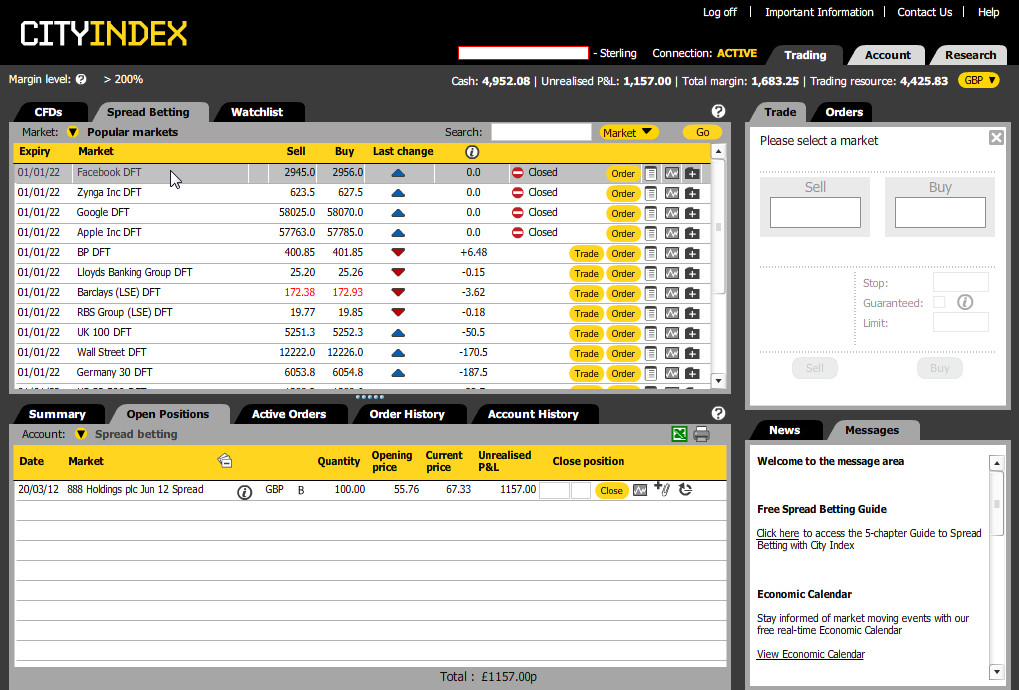This screenshot has height=690, width=1019.
Task: Click the Log off link
Action: pos(720,12)
